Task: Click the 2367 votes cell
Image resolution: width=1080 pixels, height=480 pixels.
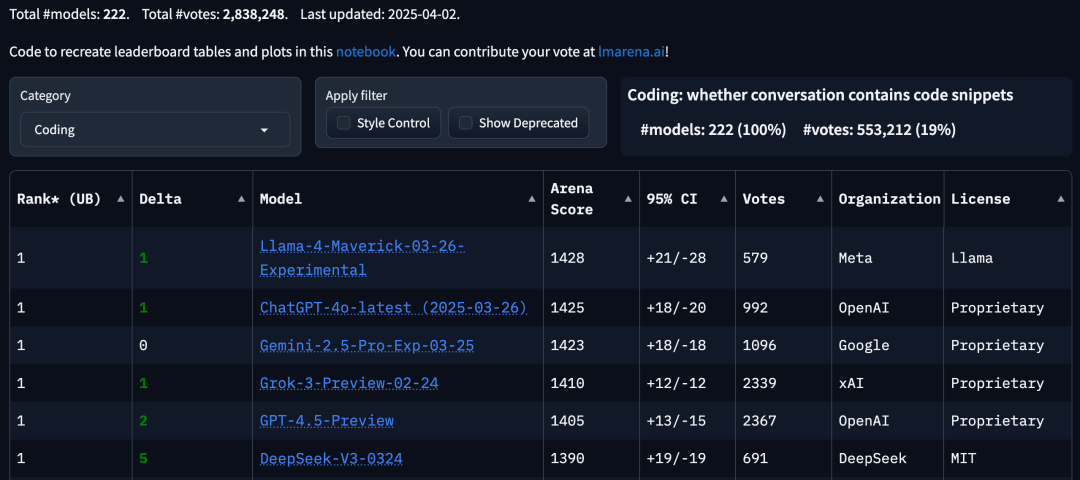Action: 783,421
